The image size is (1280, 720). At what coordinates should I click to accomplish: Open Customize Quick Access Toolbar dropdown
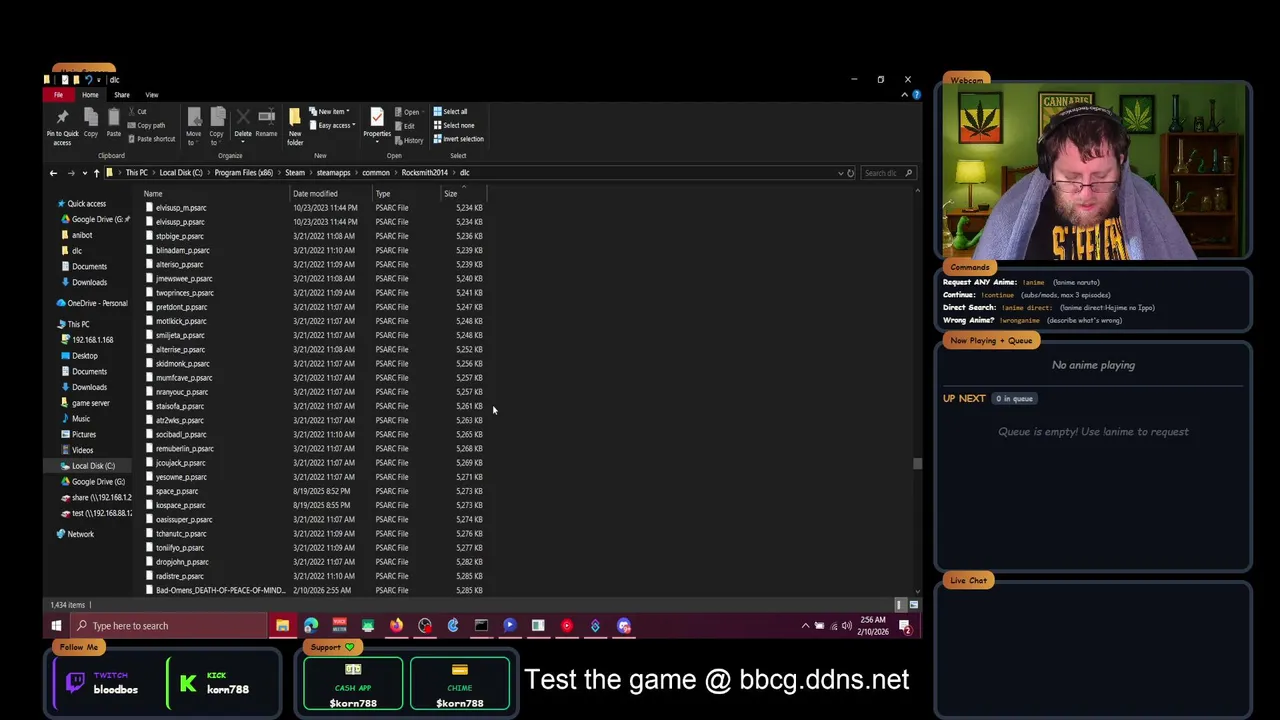coord(98,80)
